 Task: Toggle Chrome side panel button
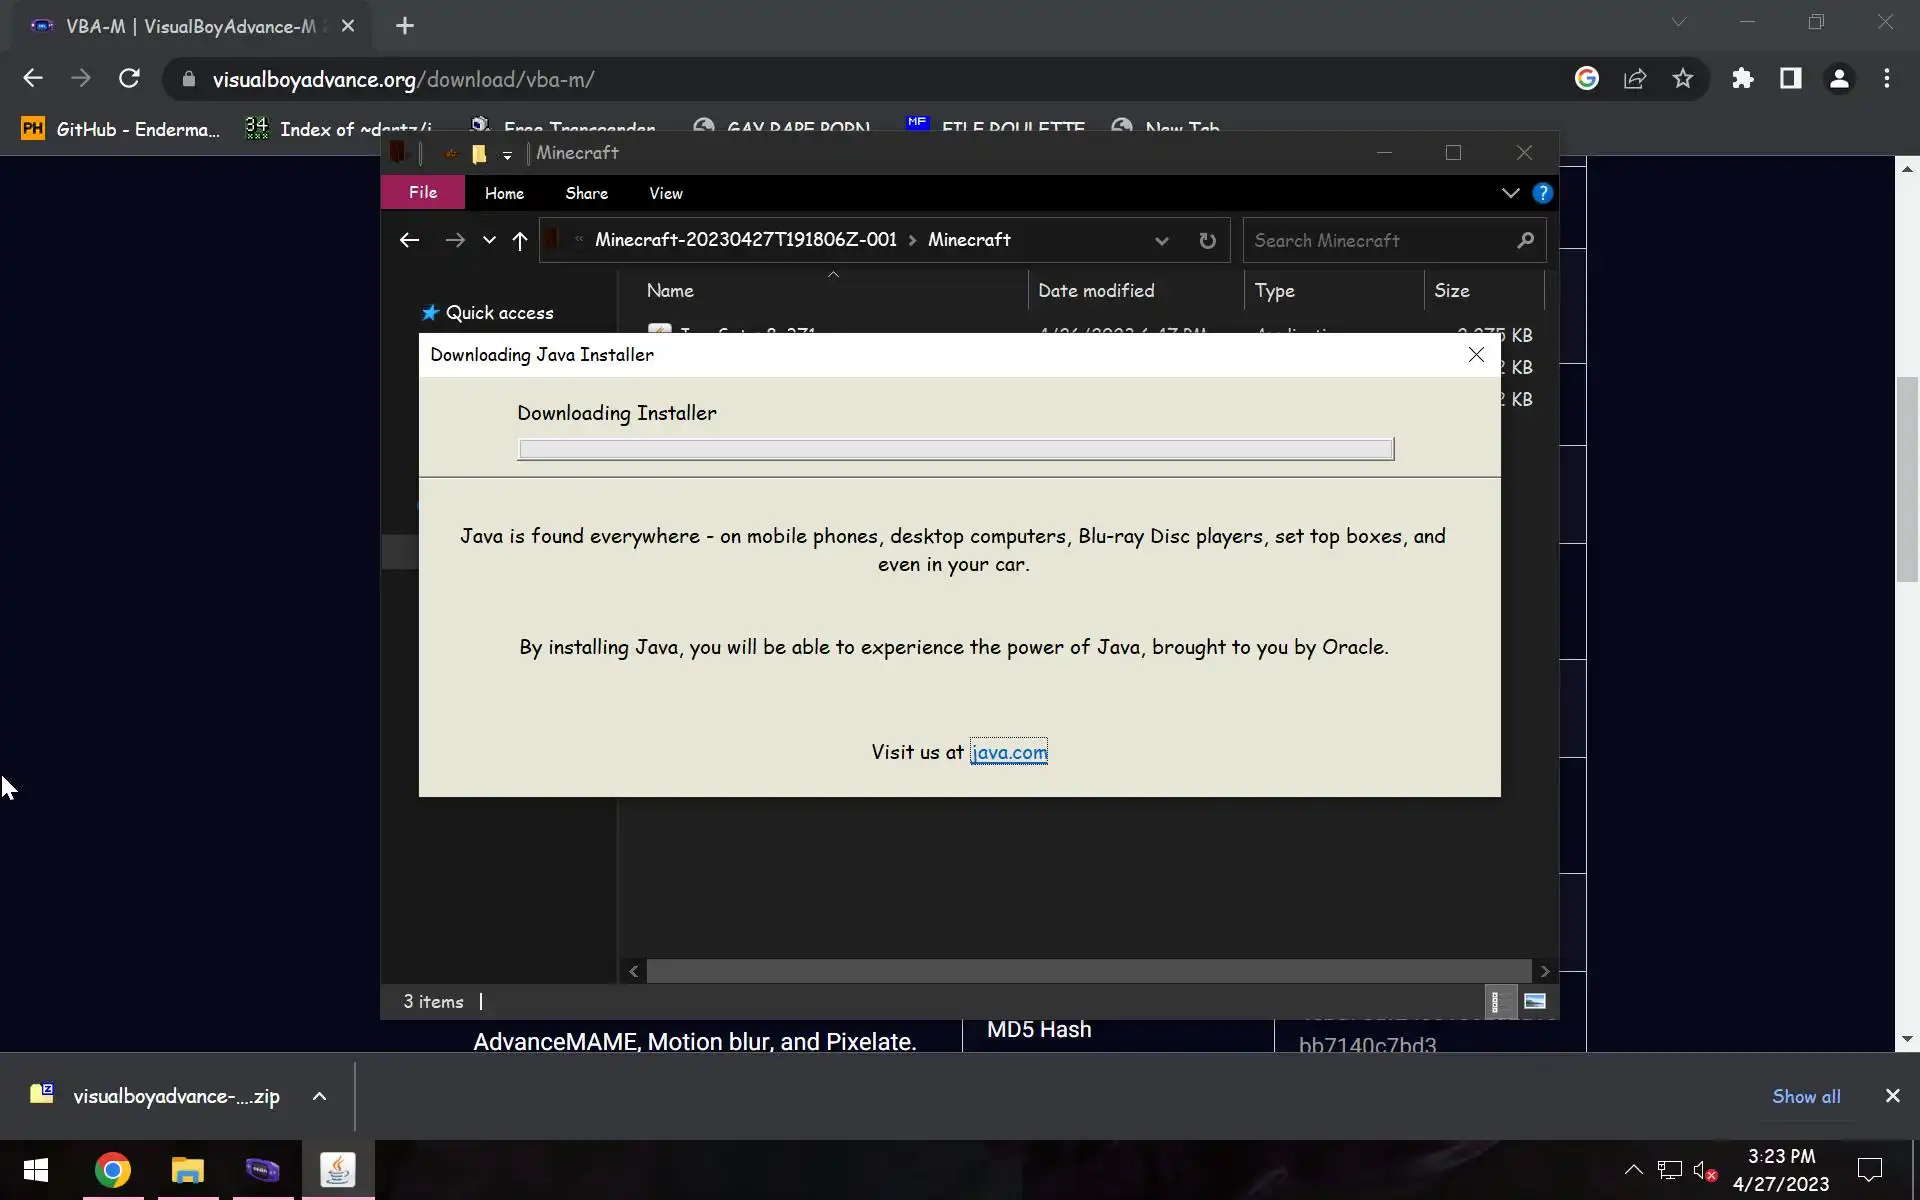pos(1790,79)
